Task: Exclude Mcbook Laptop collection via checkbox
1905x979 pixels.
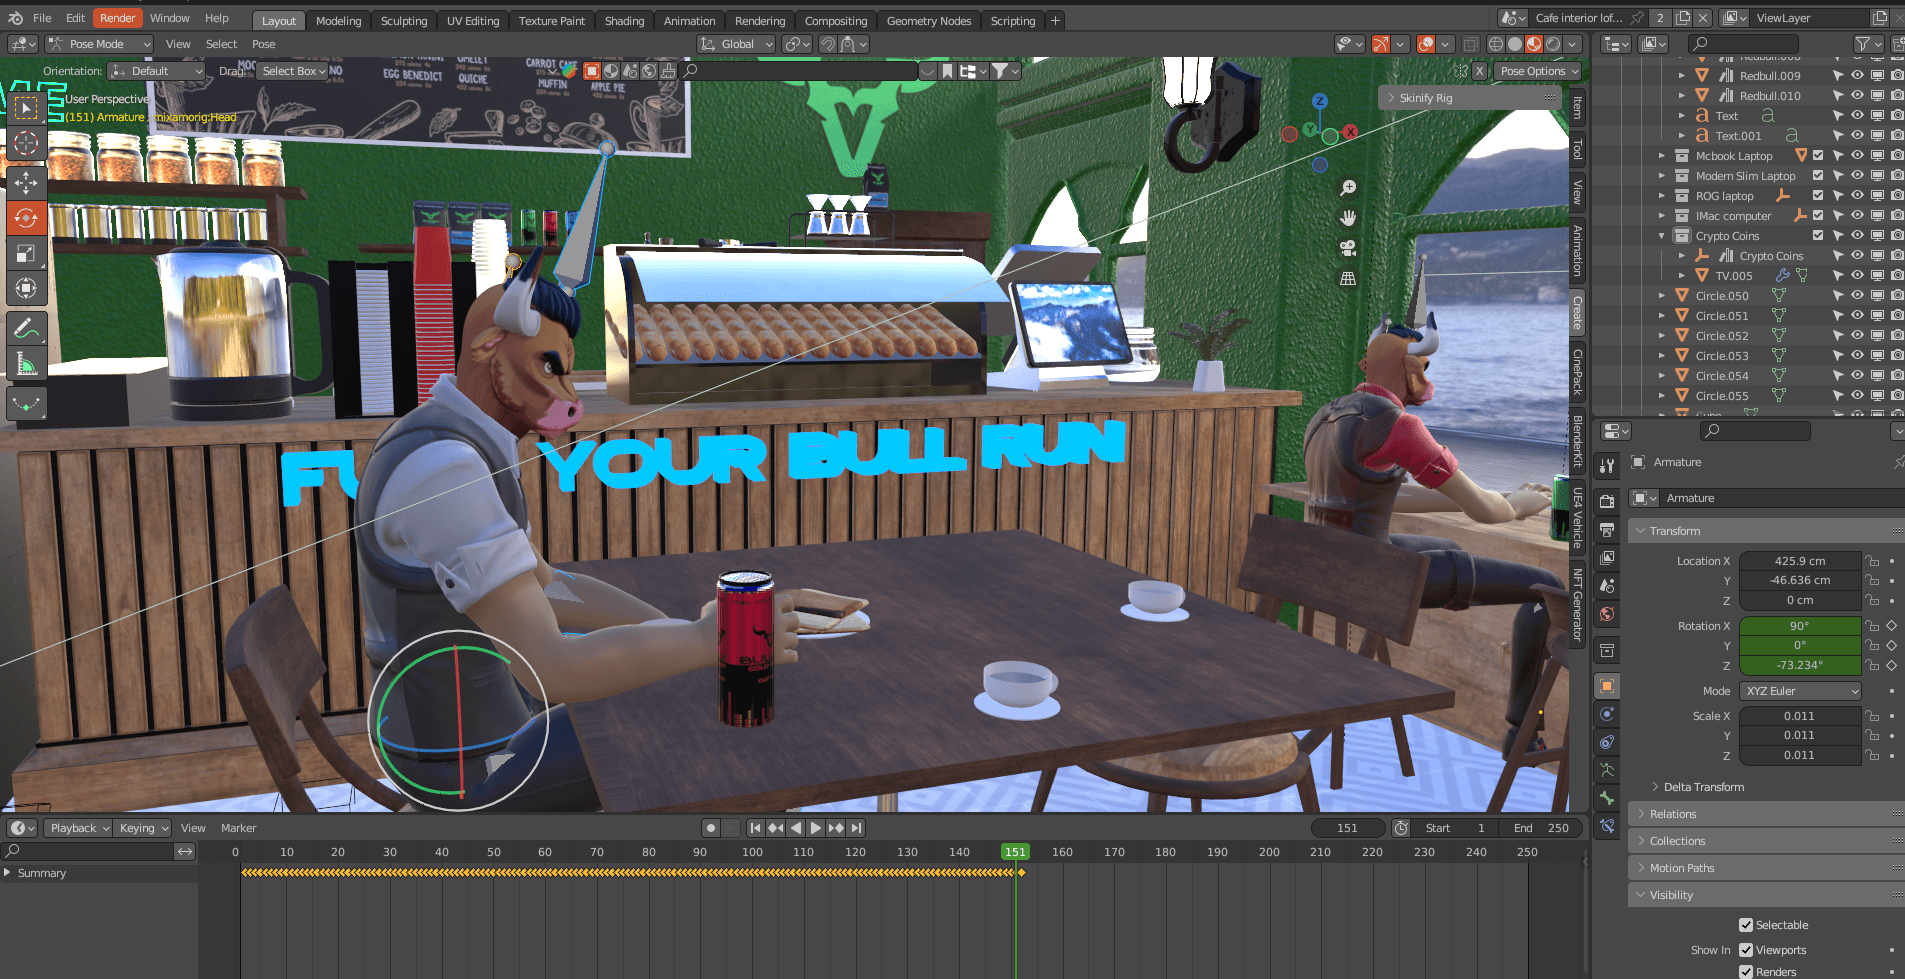Action: [1818, 156]
